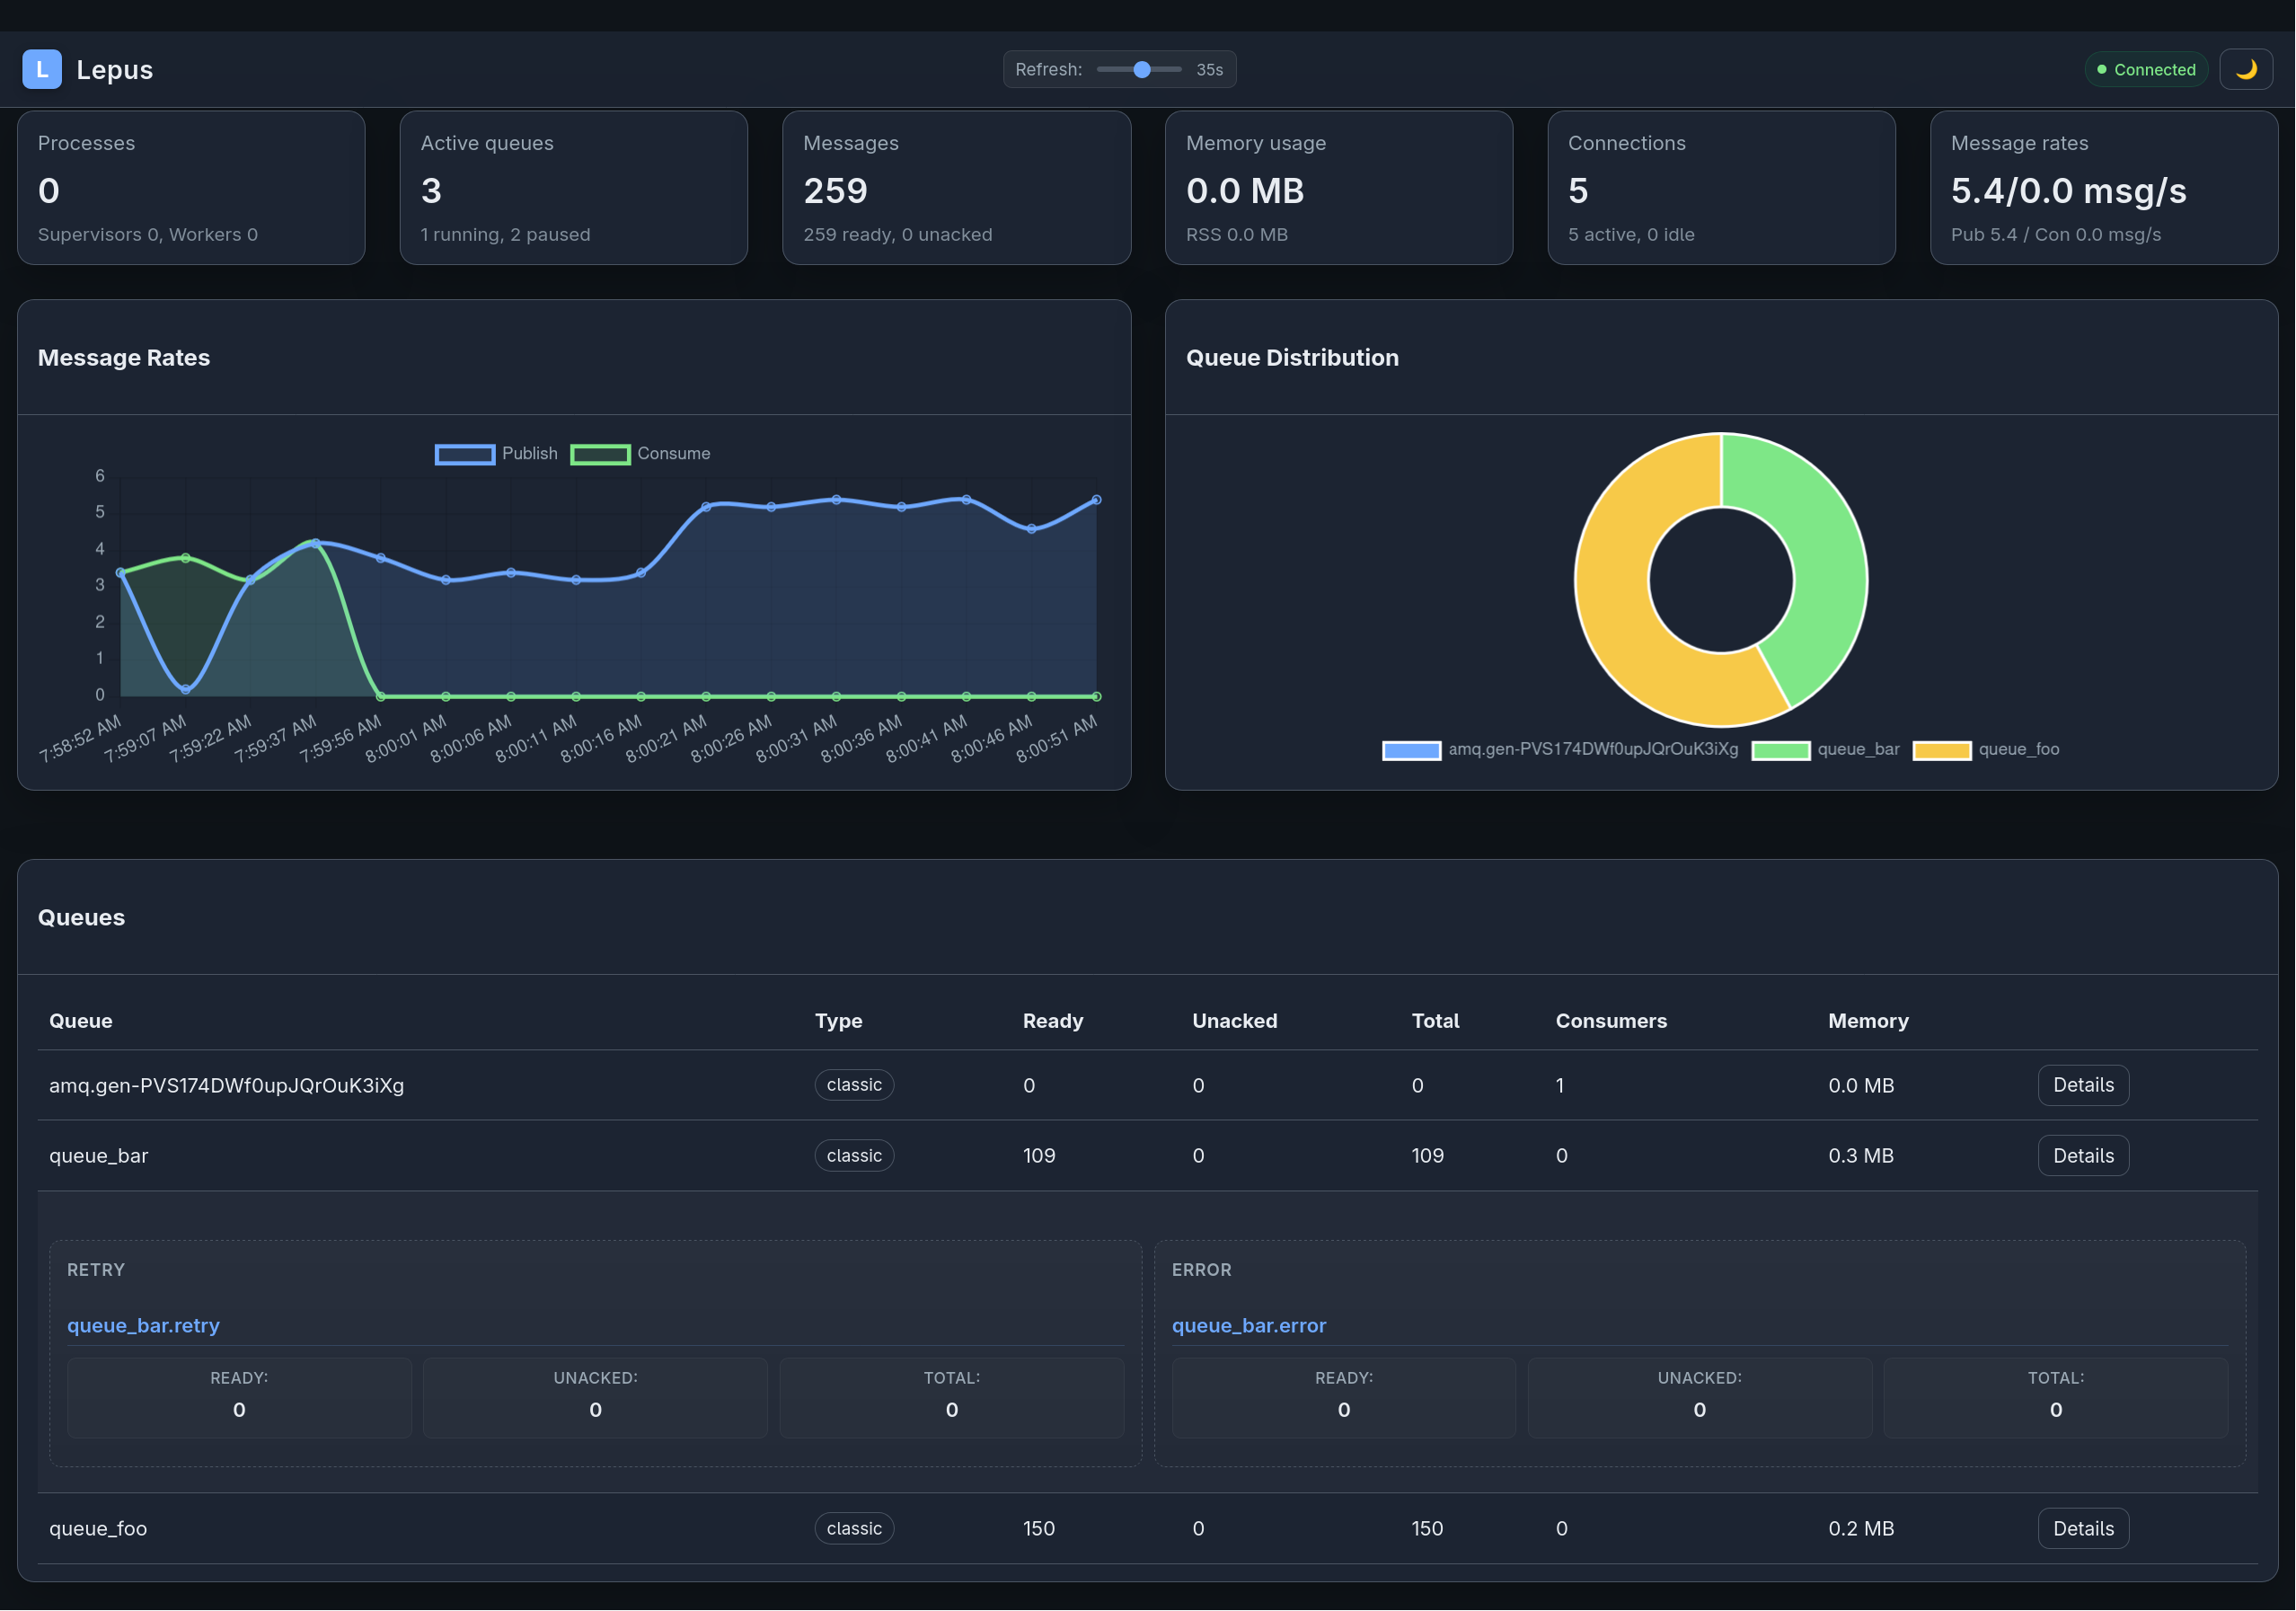Expand the queue_foo row details

pos(2083,1528)
